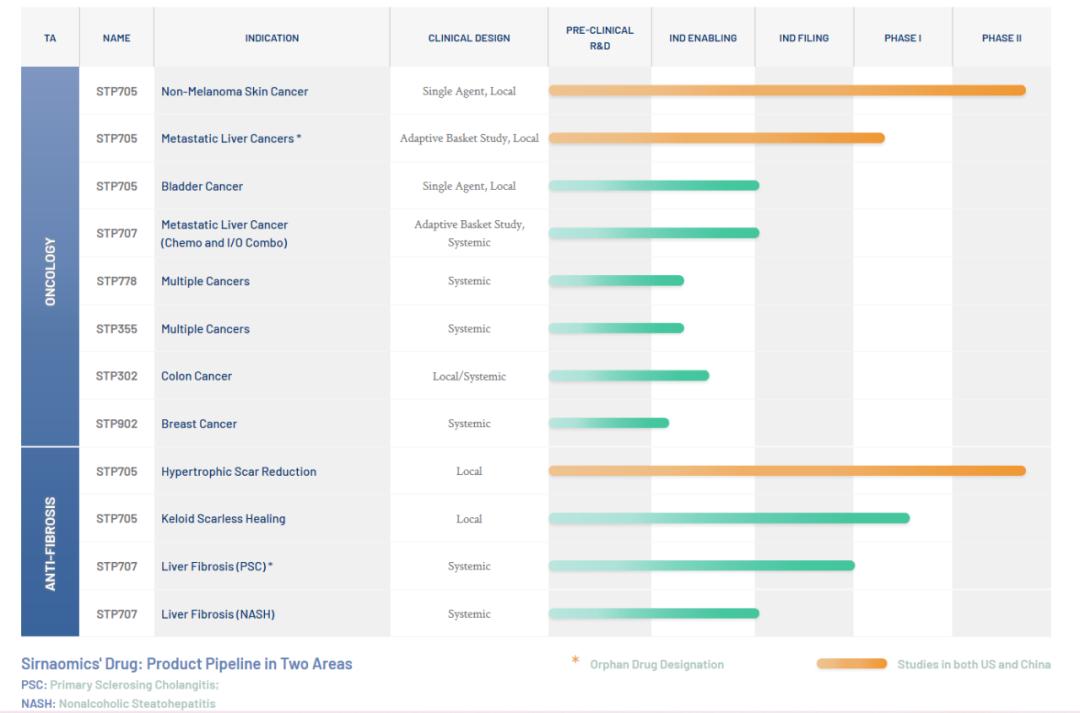Viewport: 1080px width, 713px height.
Task: Select the Colon Cancer green progress bar
Action: tap(628, 376)
